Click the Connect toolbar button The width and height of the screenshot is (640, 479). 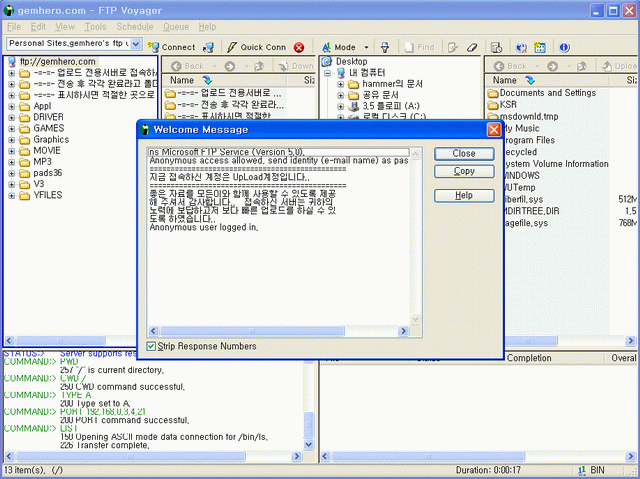tap(172, 47)
